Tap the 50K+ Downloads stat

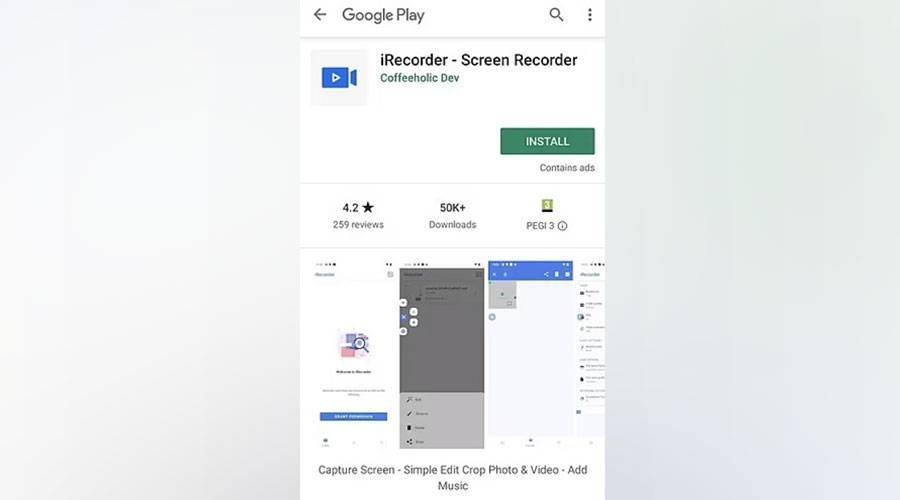[452, 215]
